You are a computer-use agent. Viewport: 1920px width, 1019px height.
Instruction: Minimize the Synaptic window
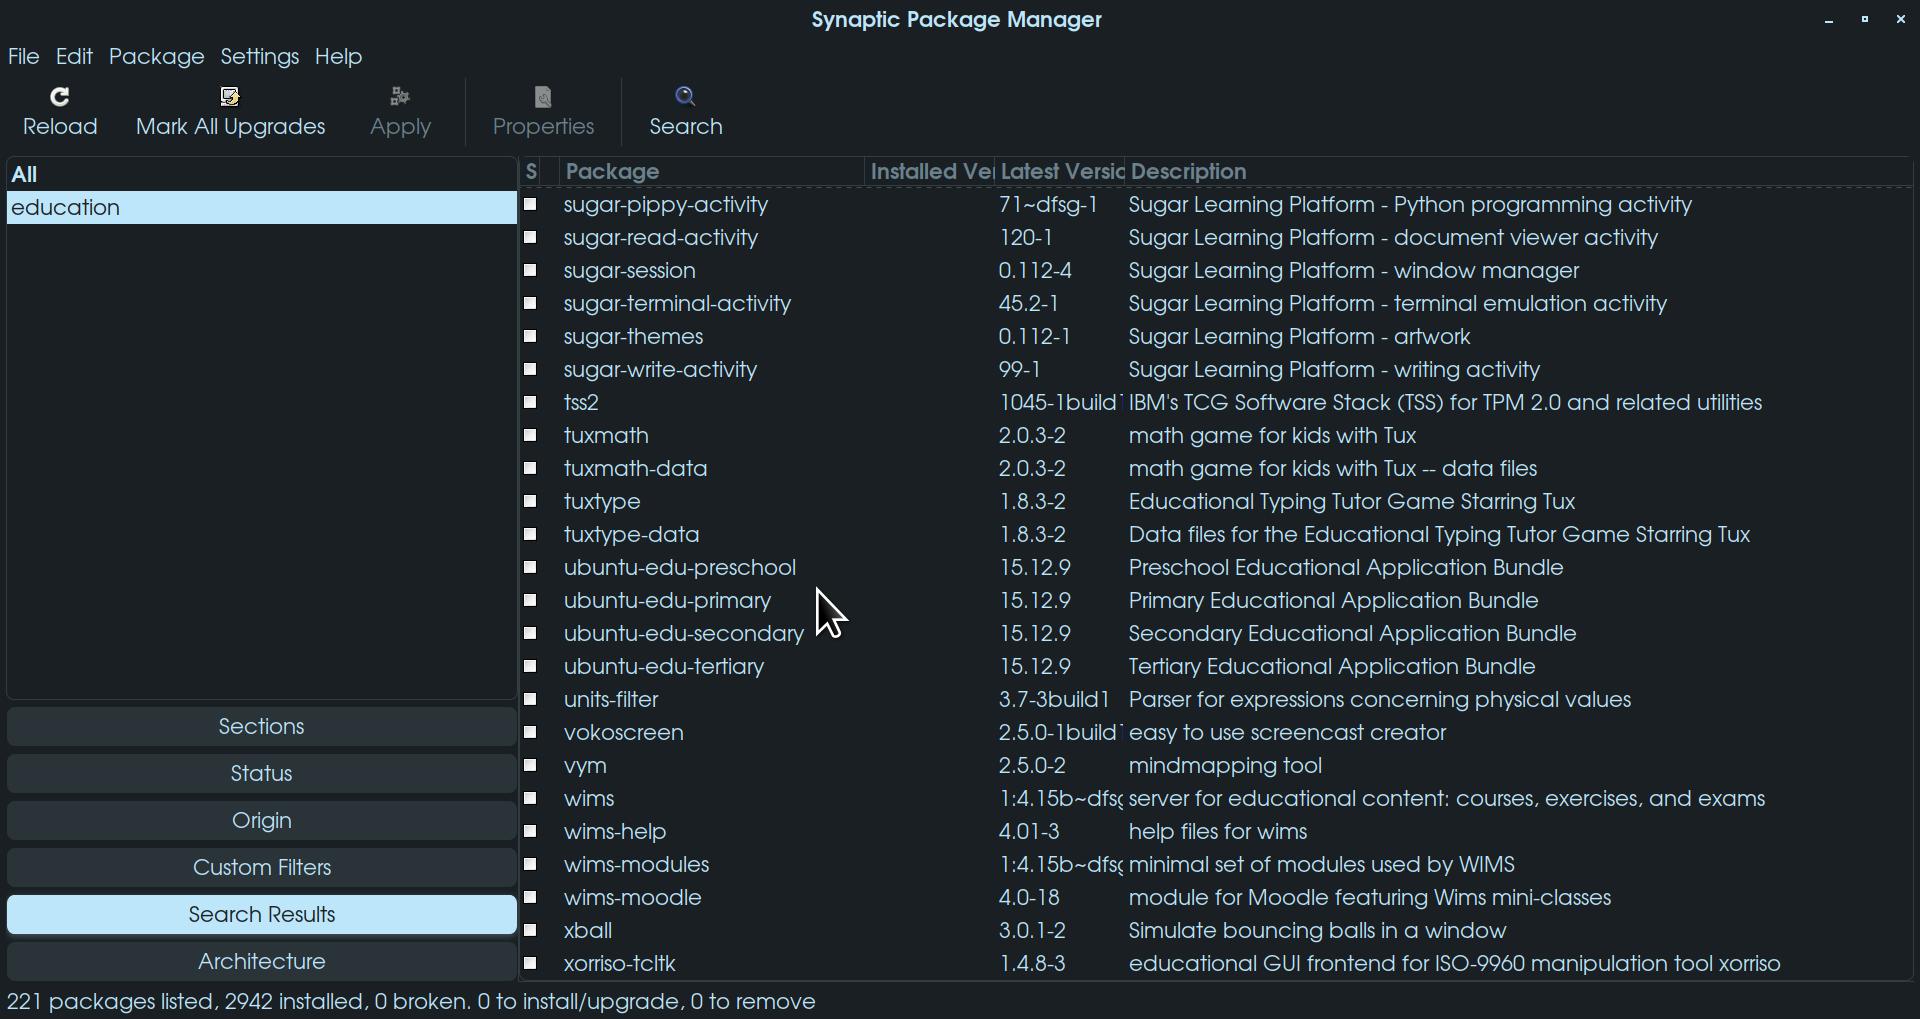click(1829, 20)
